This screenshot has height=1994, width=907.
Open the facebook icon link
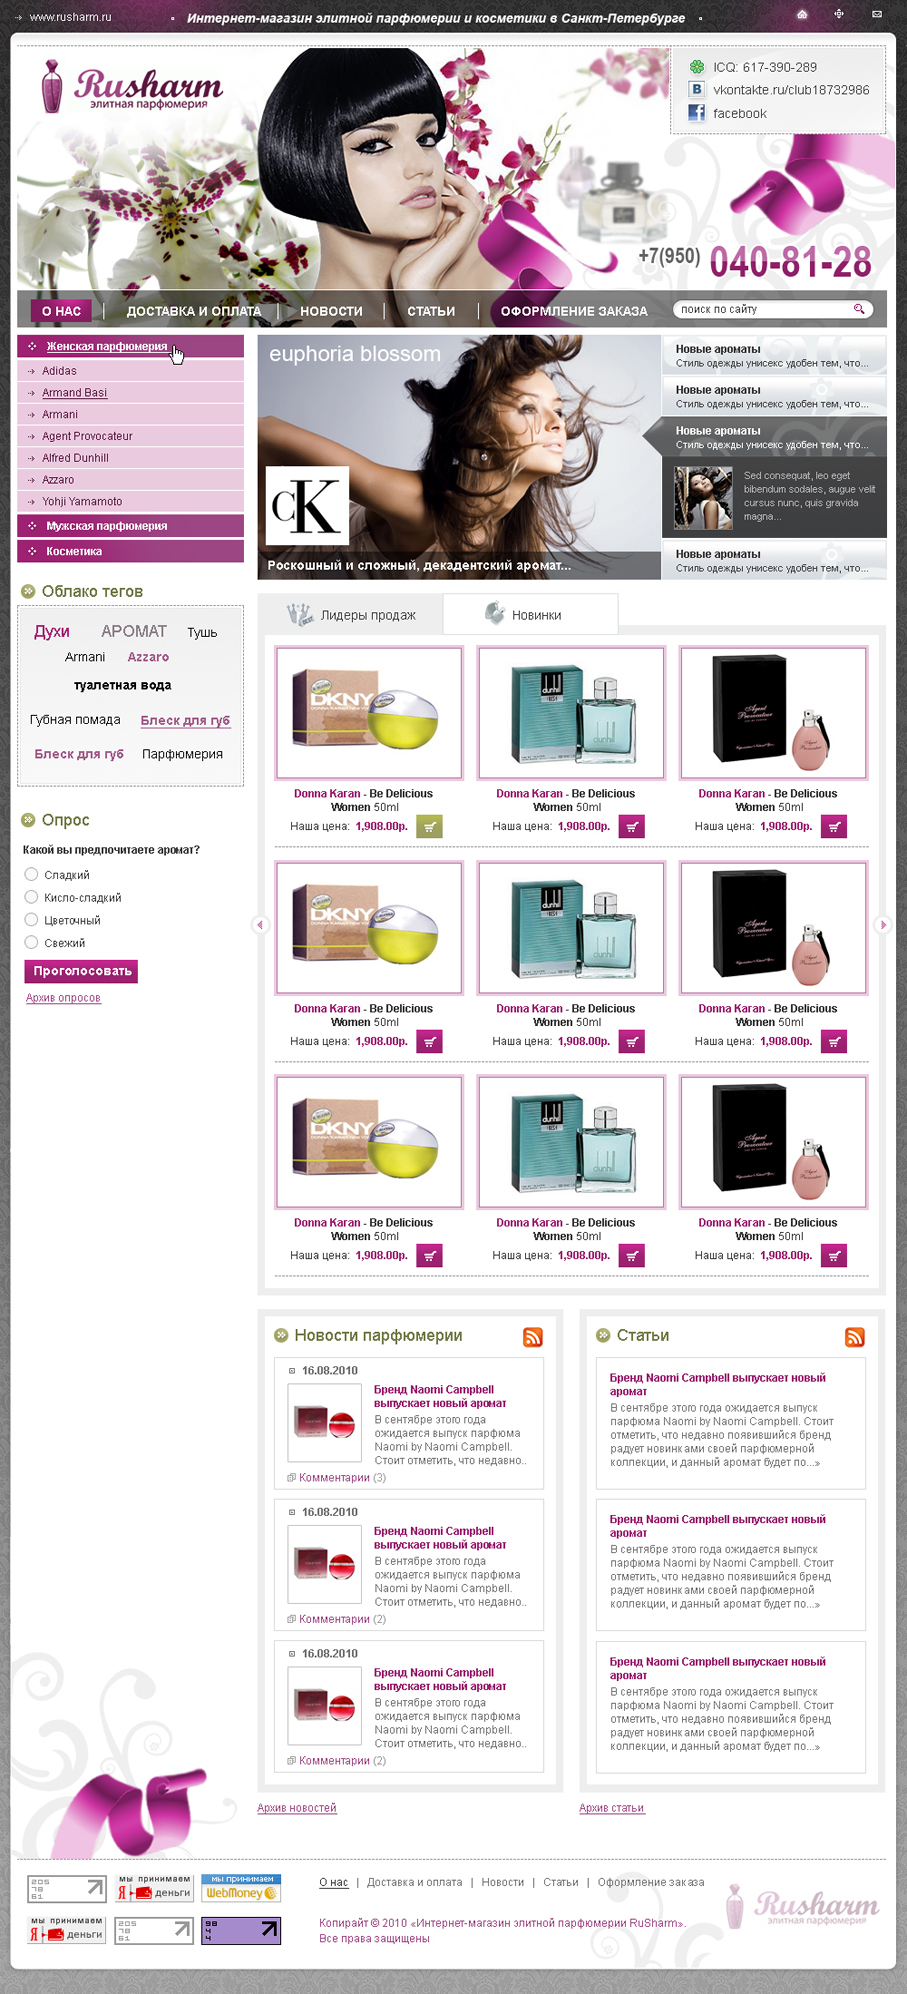(x=696, y=113)
